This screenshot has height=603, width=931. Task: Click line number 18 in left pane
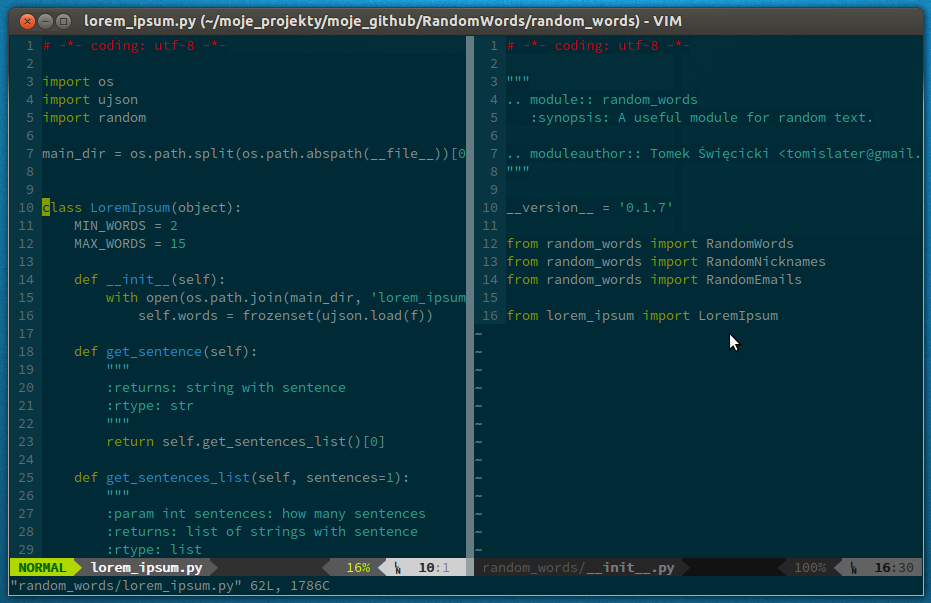[26, 352]
